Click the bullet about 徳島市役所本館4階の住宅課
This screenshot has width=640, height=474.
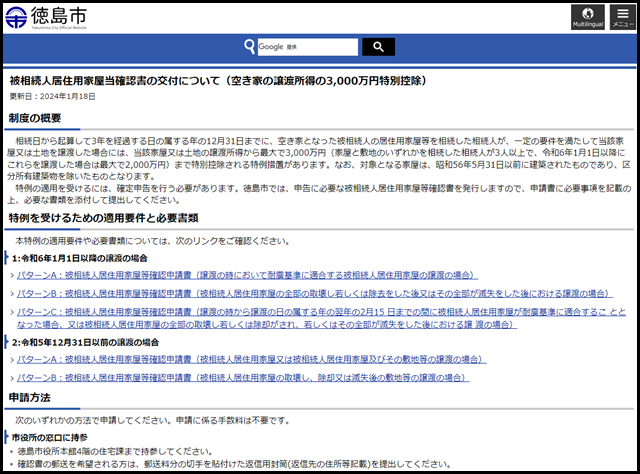click(x=115, y=452)
